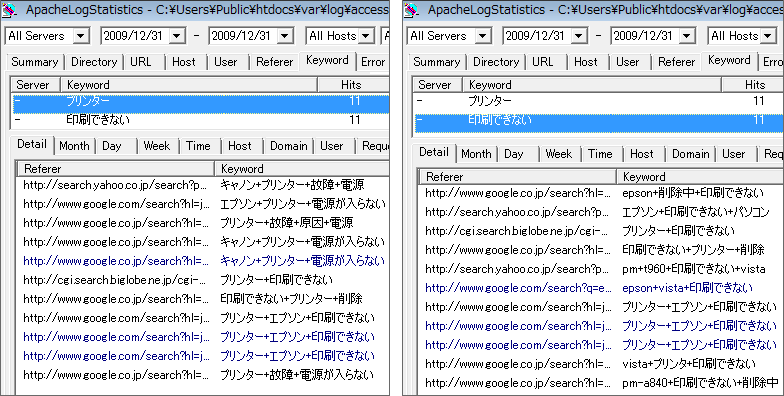Switch to Referer tab in left window

[x=274, y=62]
